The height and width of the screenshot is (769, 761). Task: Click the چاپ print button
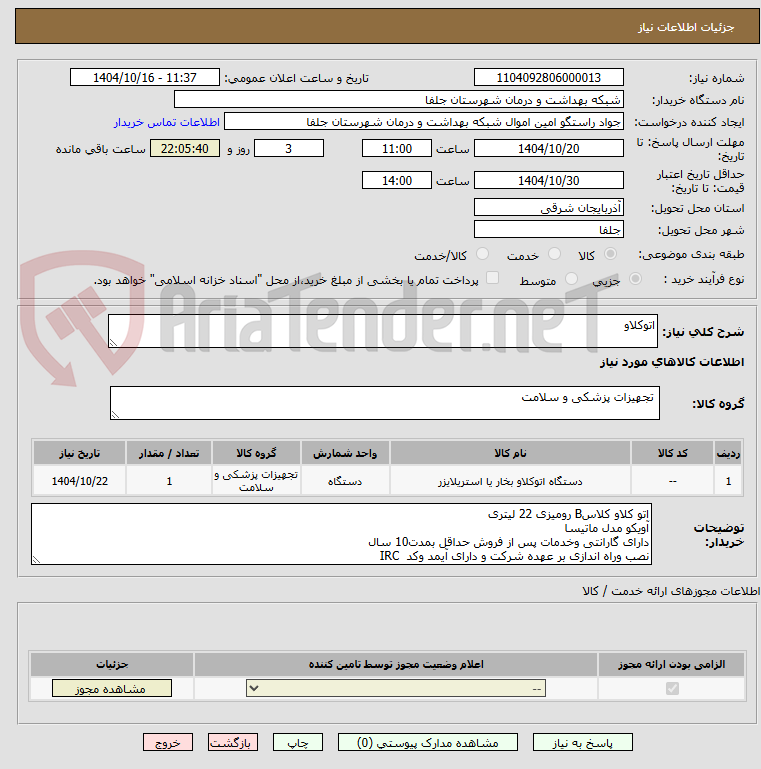coord(298,743)
